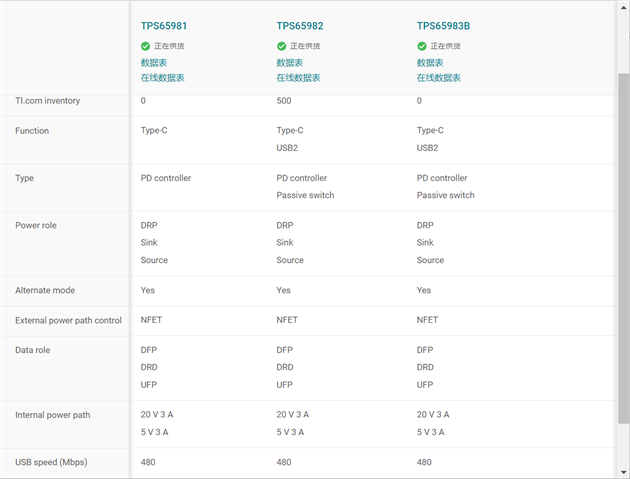Image resolution: width=630 pixels, height=479 pixels.
Task: Click Alternate mode Yes under TPS65982
Action: (283, 290)
